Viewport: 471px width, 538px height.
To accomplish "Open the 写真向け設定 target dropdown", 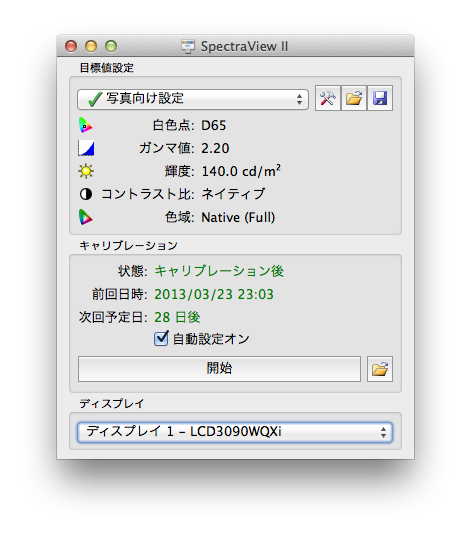I will [x=193, y=100].
